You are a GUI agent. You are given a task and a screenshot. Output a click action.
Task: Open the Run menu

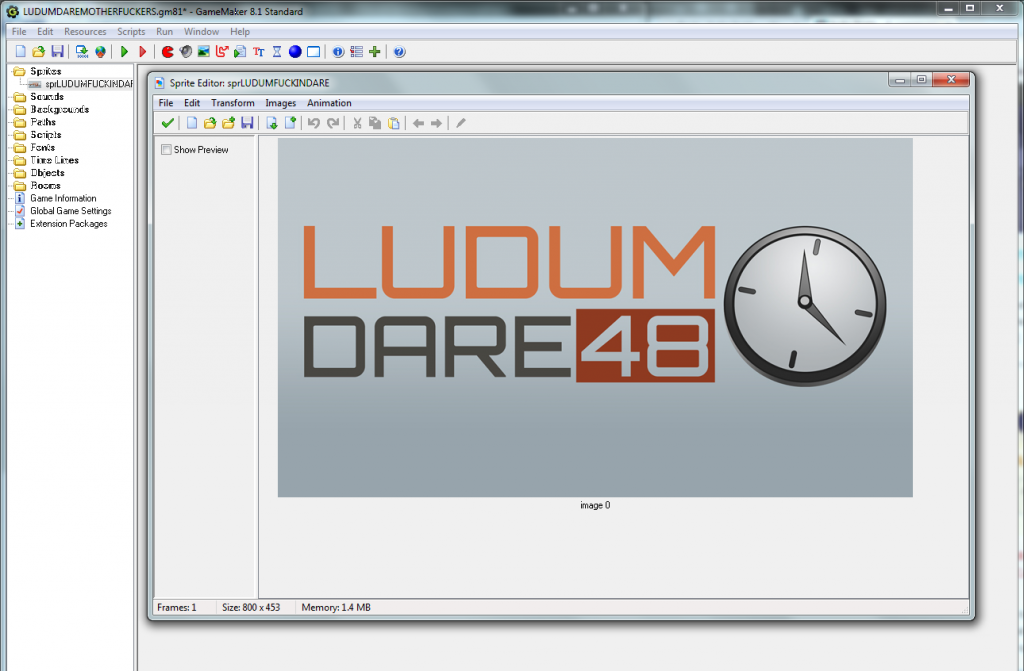point(165,31)
